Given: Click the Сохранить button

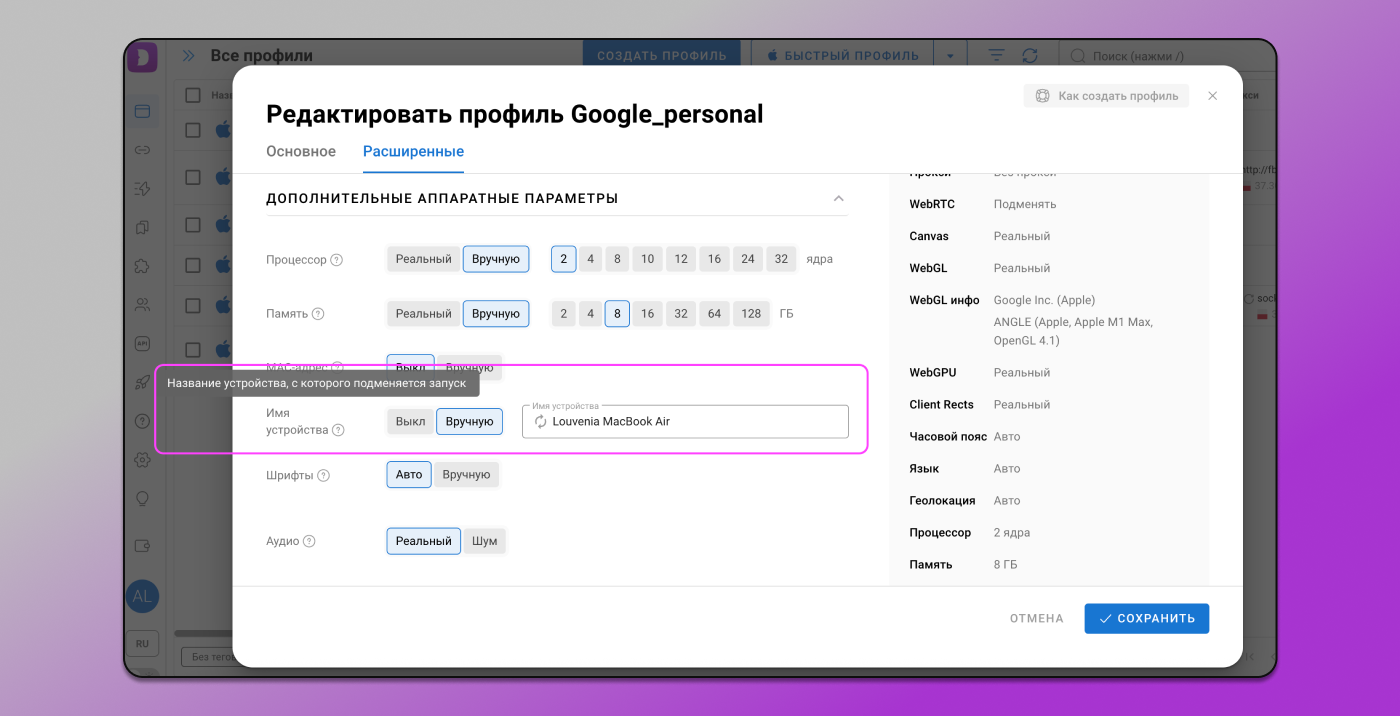Looking at the screenshot, I should click(x=1146, y=618).
